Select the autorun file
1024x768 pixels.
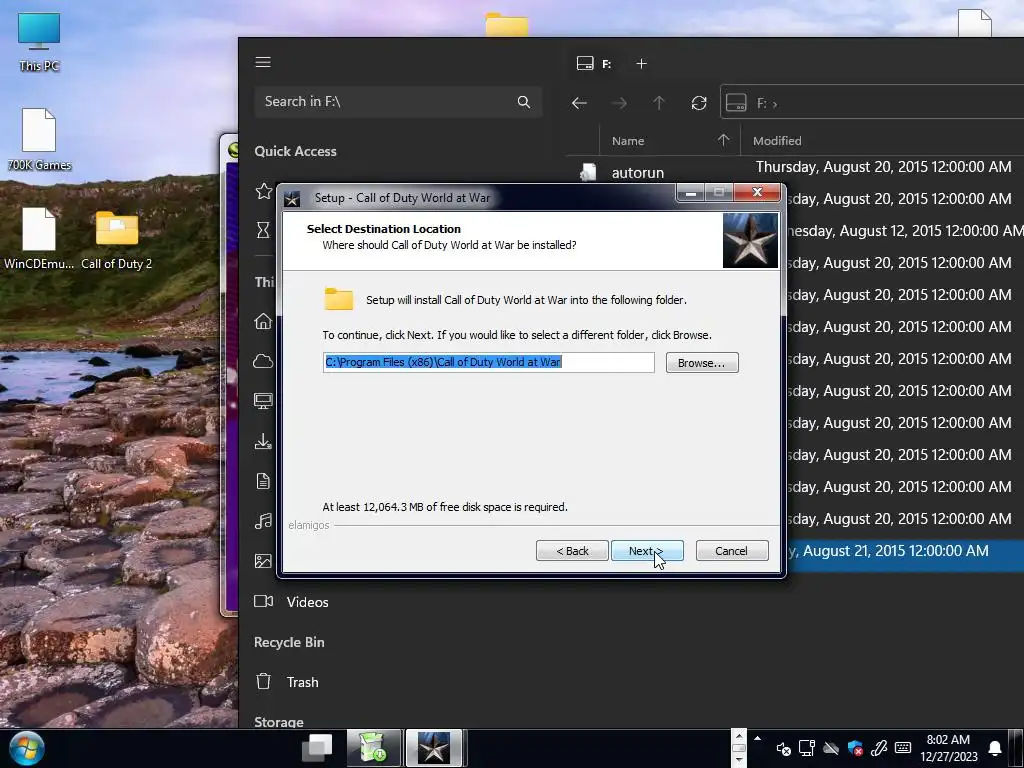click(x=637, y=172)
